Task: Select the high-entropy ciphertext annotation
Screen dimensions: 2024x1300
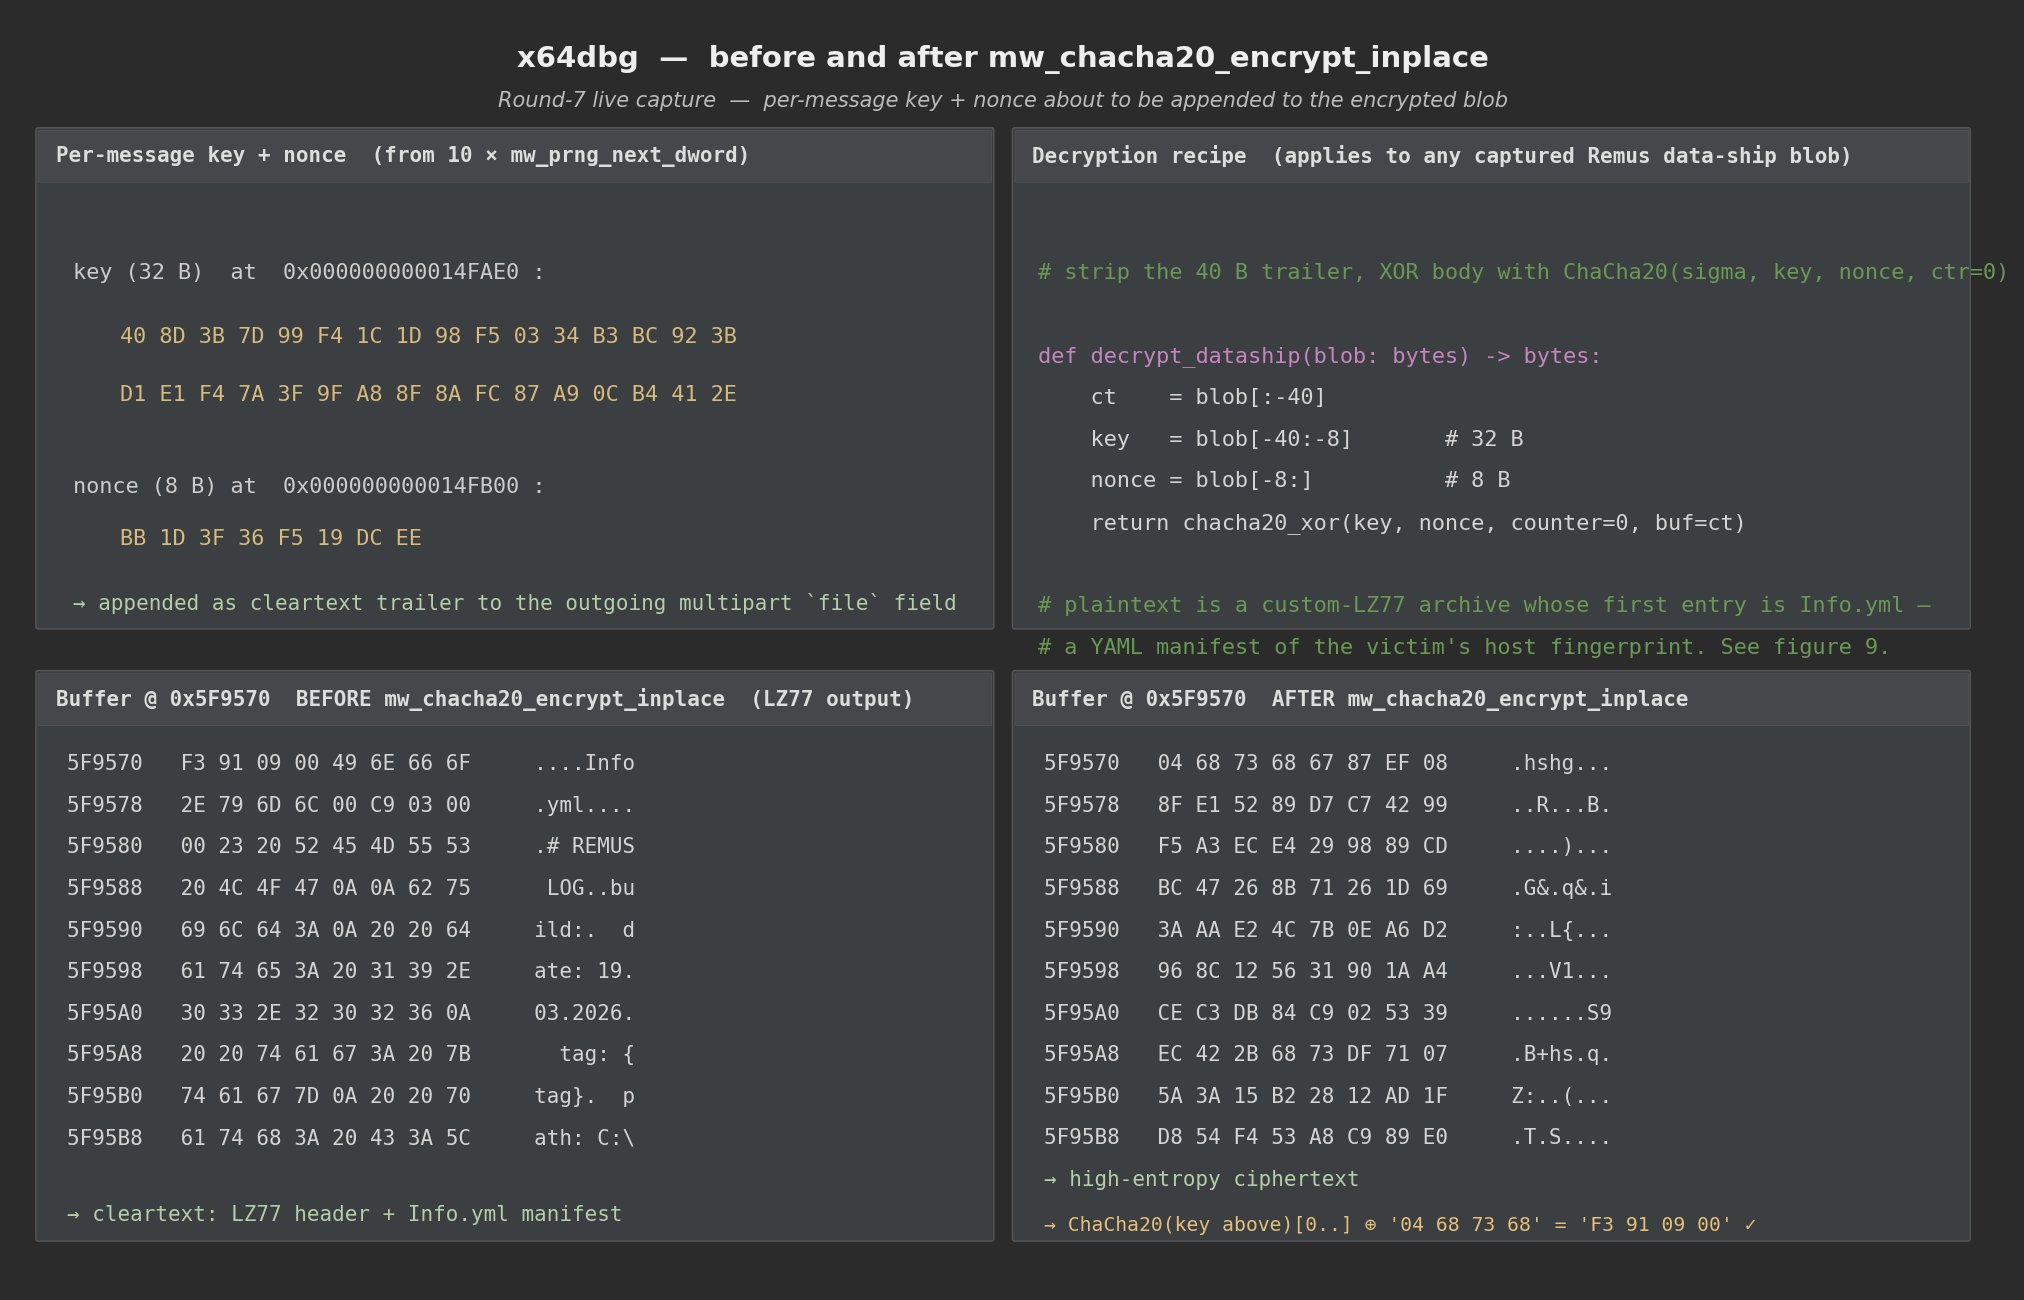Action: coord(1201,1179)
